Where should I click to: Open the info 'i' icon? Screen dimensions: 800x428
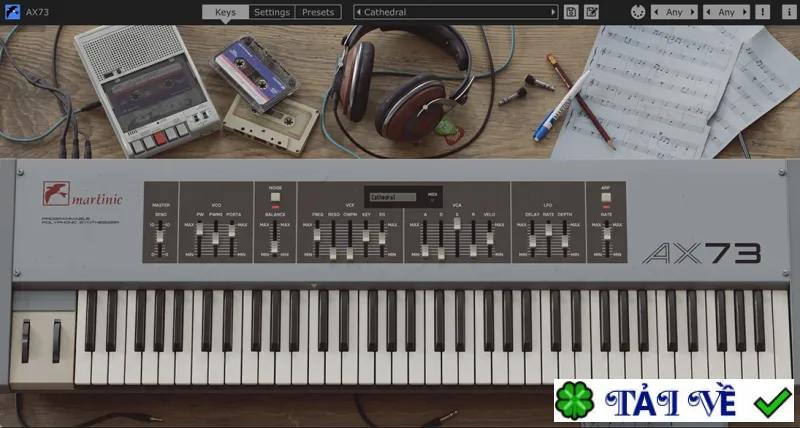(x=789, y=12)
